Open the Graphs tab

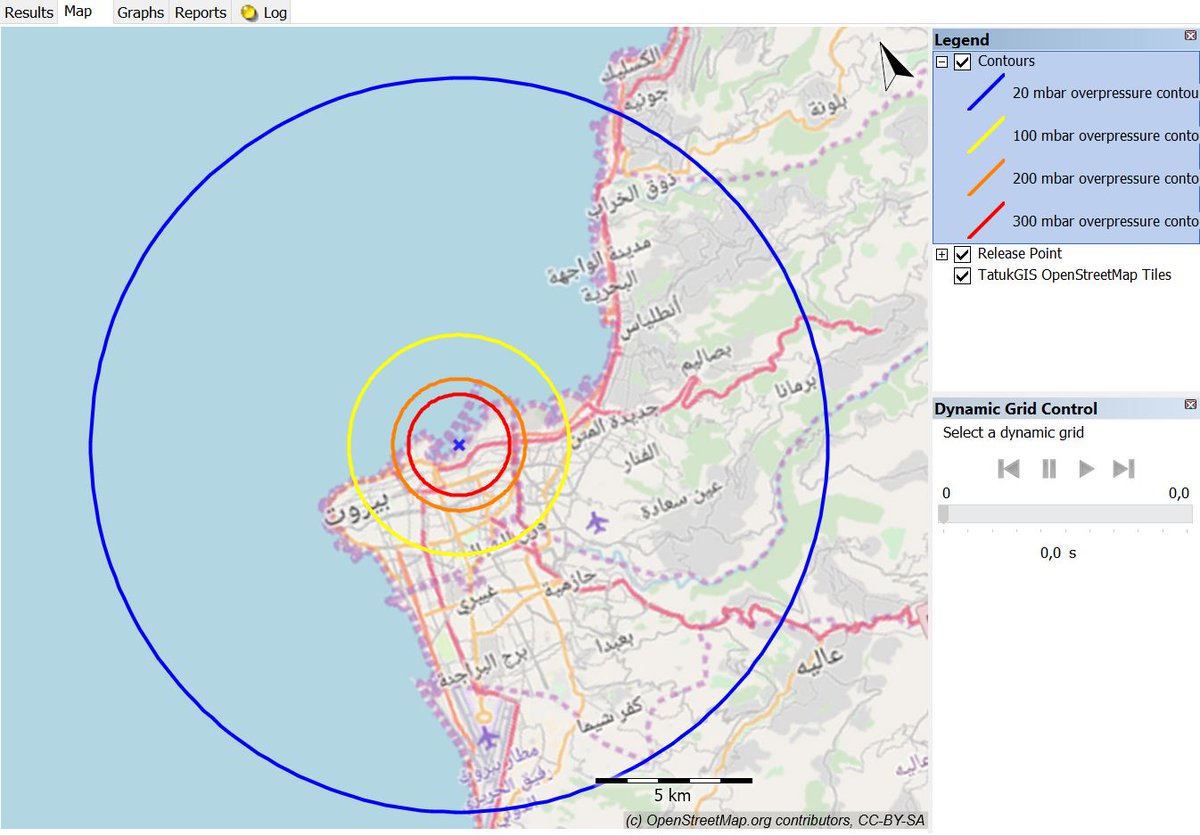140,13
